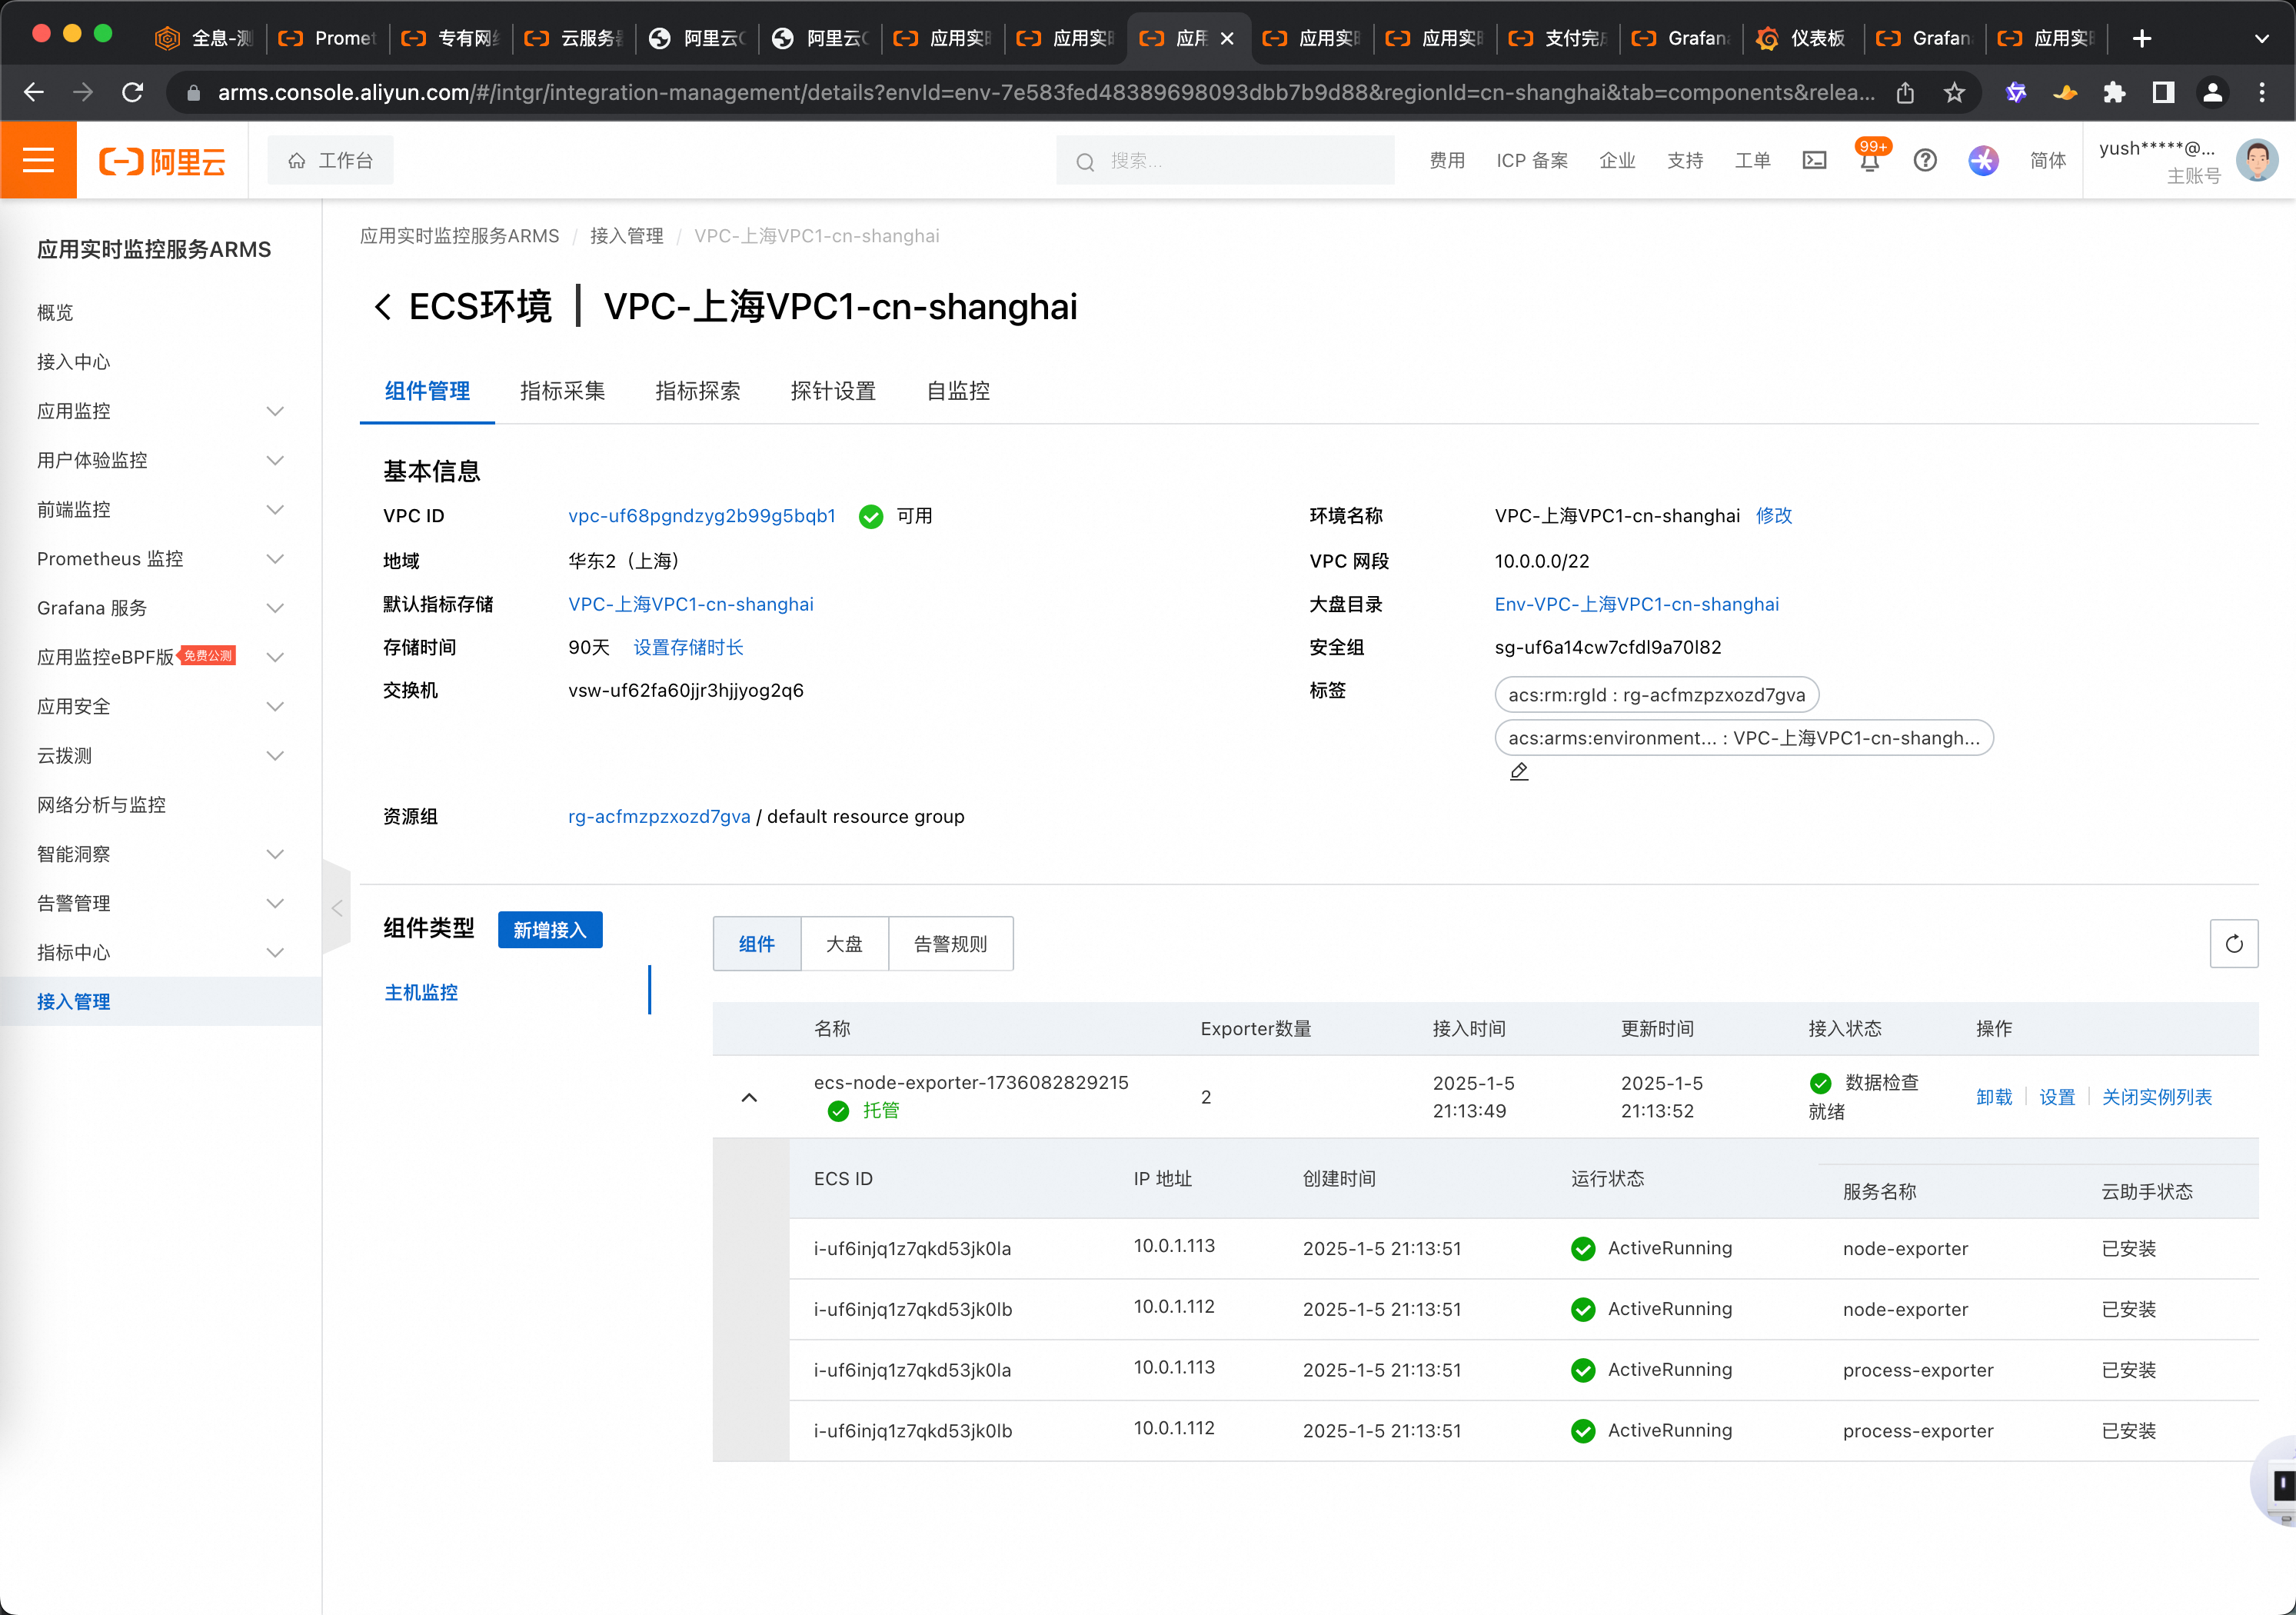Open 概览 in sidebar
This screenshot has width=2296, height=1615.
point(55,312)
